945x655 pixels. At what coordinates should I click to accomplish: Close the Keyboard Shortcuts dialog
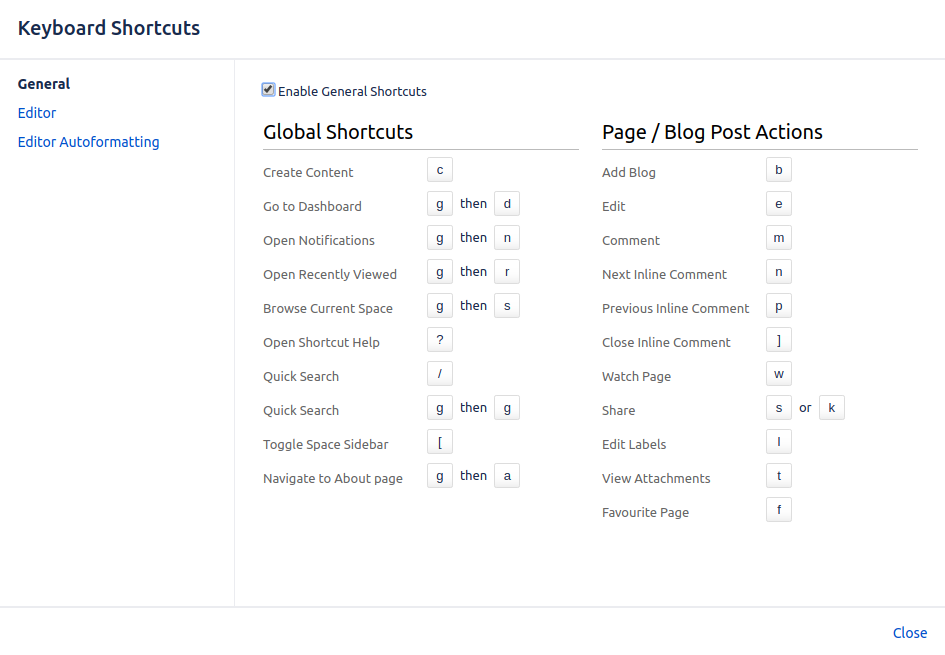coord(909,633)
